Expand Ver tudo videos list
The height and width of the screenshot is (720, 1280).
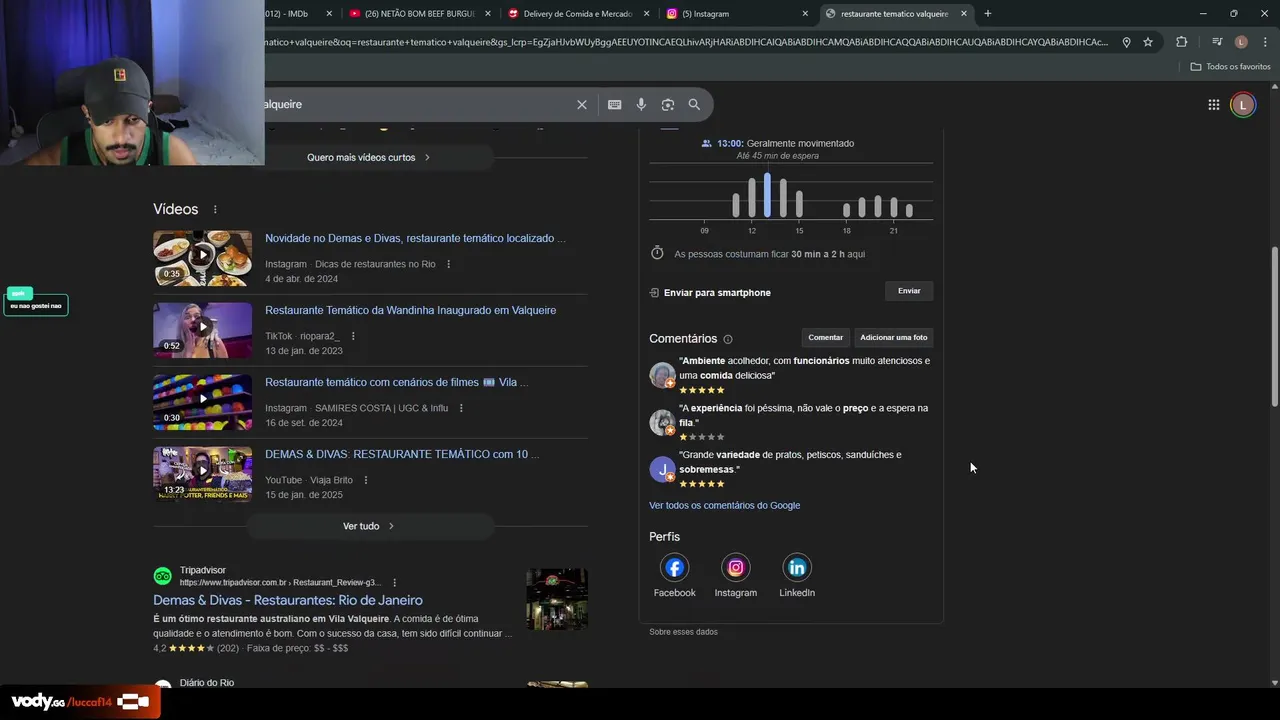368,526
